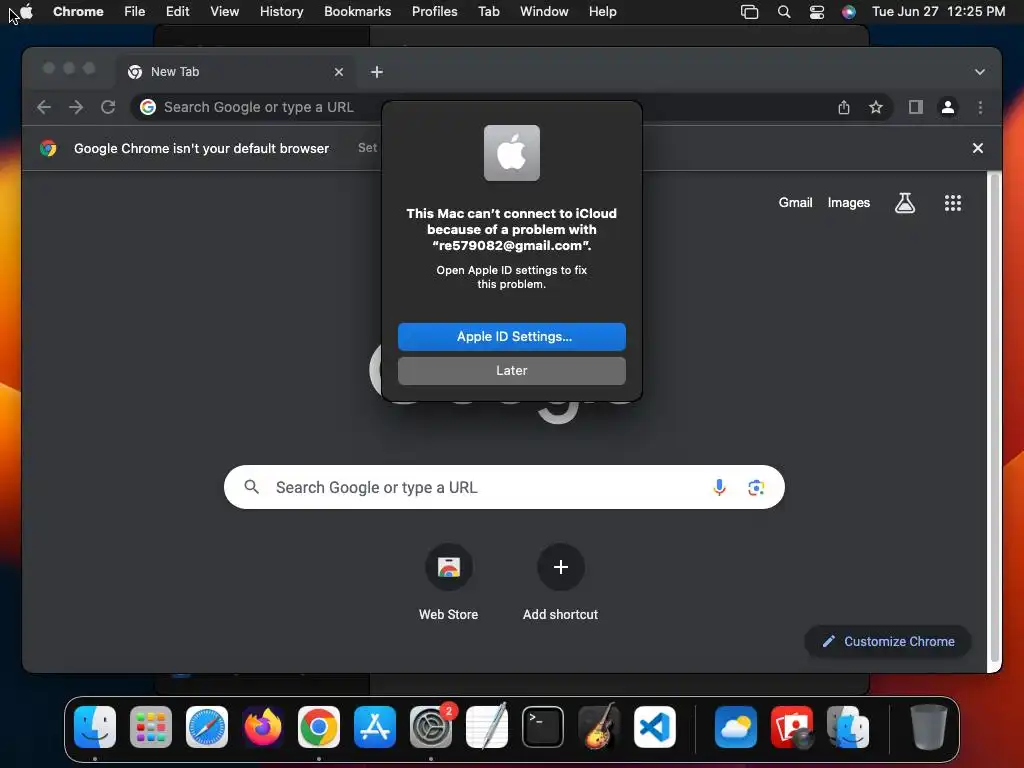This screenshot has width=1024, height=768.
Task: Click Customize Chrome button
Action: point(888,641)
